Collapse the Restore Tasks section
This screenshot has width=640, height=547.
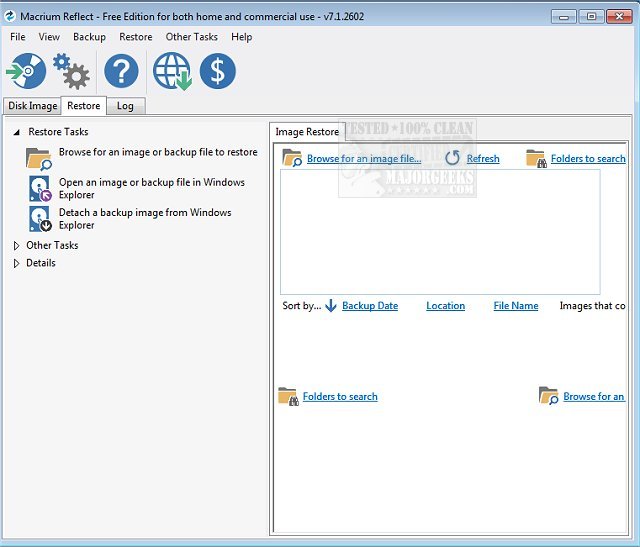pyautogui.click(x=16, y=132)
